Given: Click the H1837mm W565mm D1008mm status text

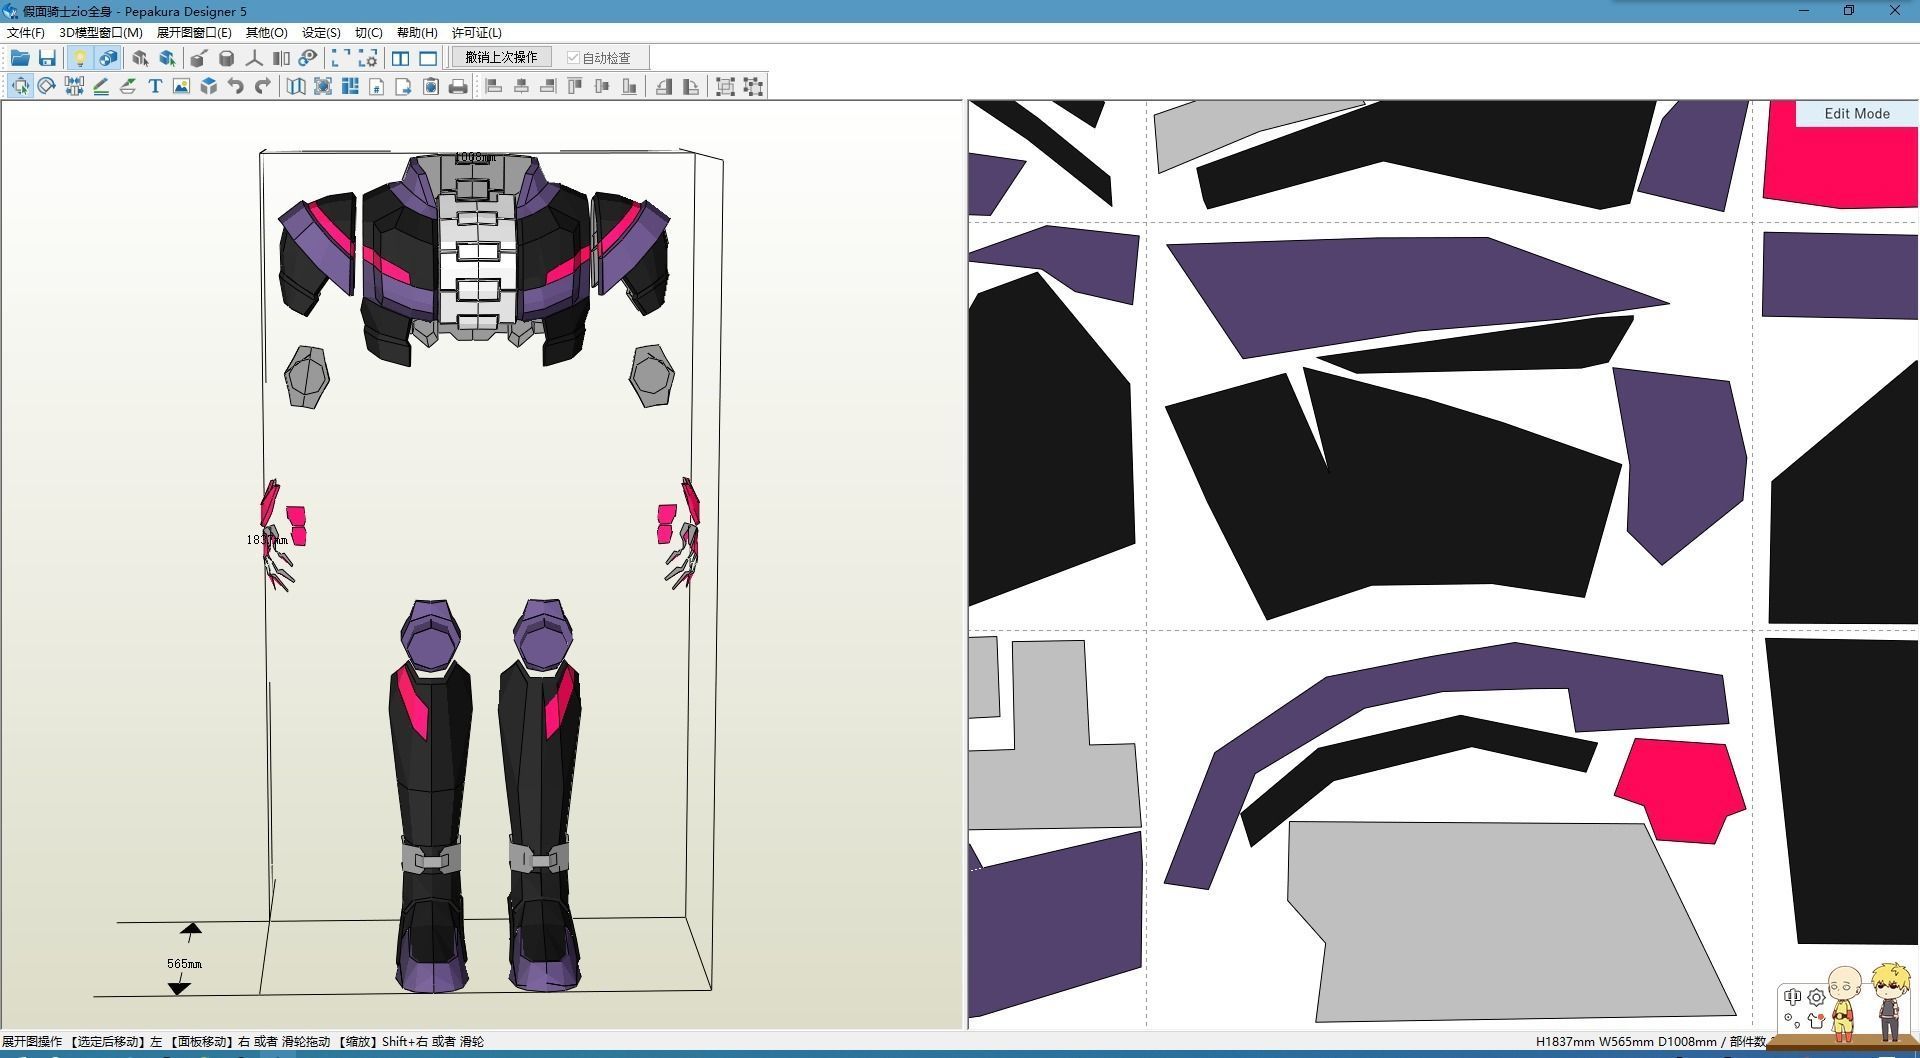Looking at the screenshot, I should 1626,1041.
